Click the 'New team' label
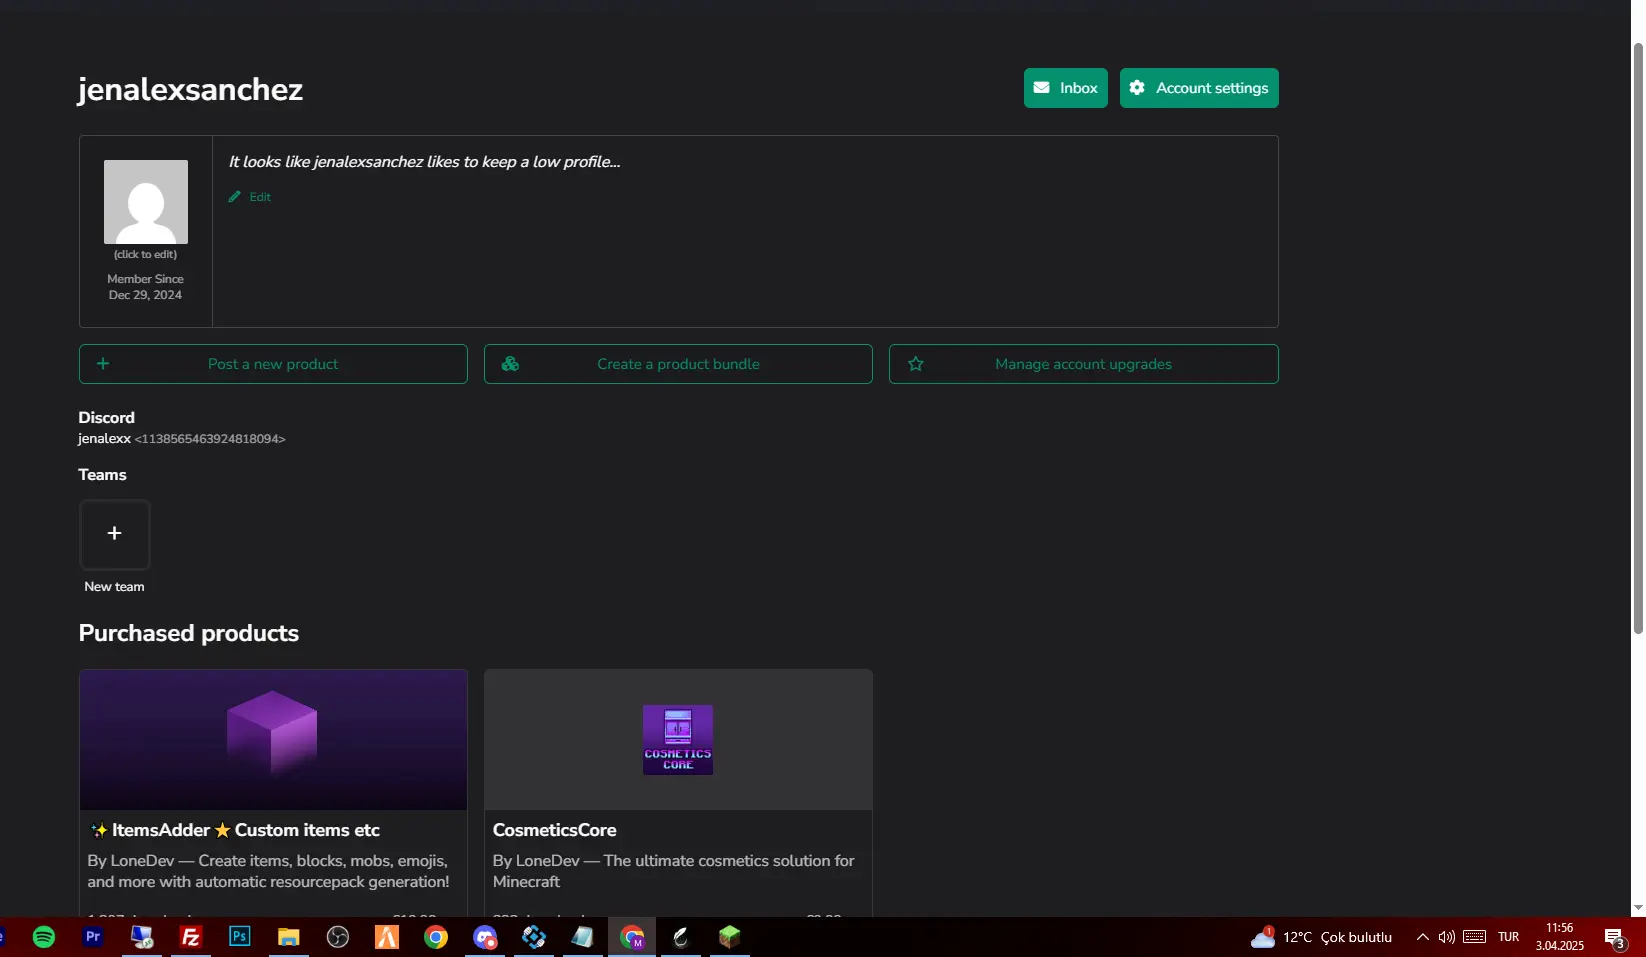This screenshot has height=957, width=1646. tap(114, 587)
